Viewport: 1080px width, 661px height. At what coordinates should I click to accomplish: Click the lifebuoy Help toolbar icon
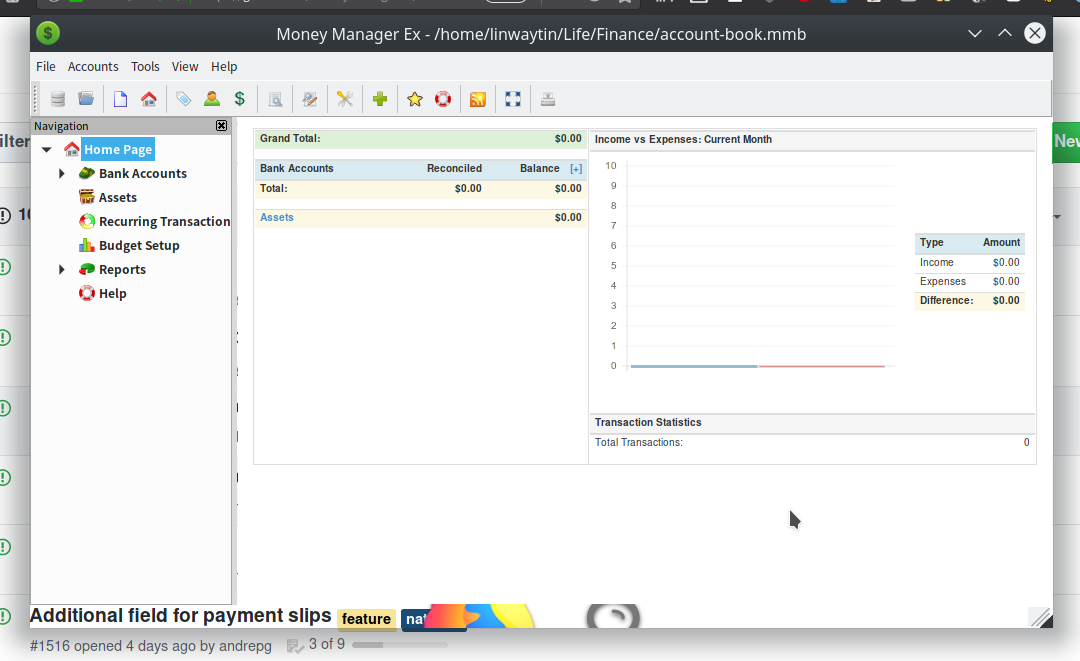[x=443, y=99]
